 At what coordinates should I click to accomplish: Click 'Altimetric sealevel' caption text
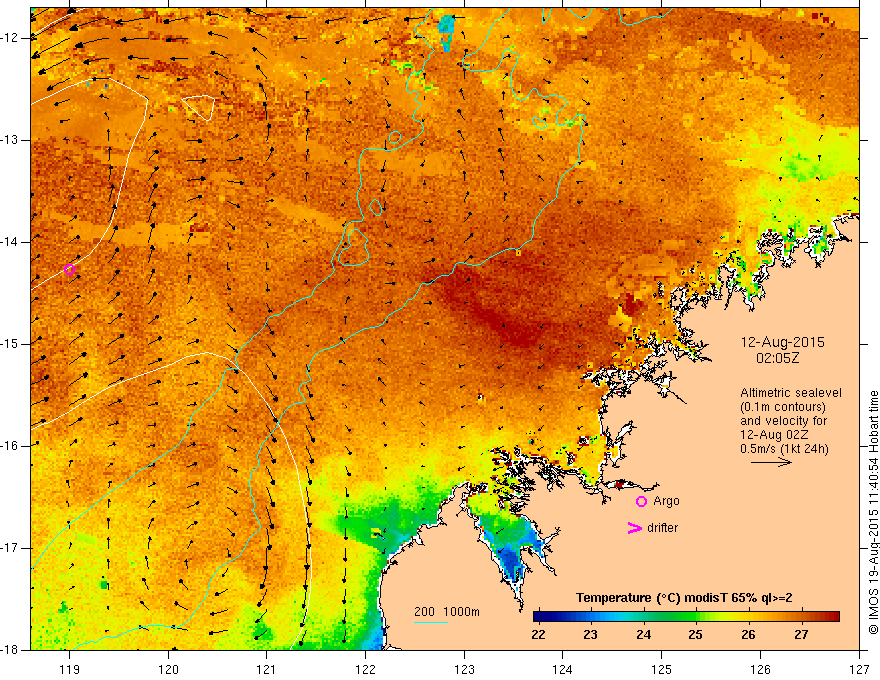(791, 393)
